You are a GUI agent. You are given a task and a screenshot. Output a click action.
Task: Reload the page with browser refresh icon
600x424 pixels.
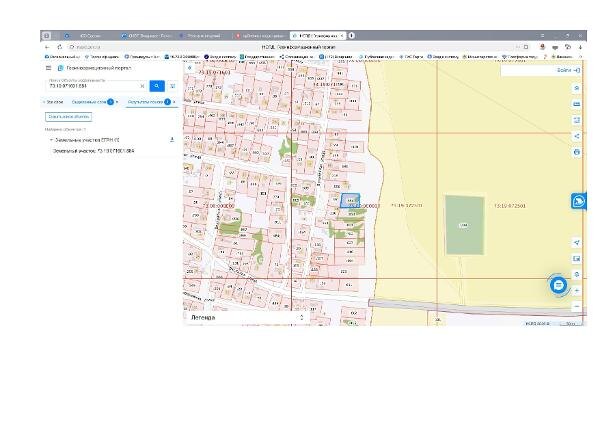point(60,47)
